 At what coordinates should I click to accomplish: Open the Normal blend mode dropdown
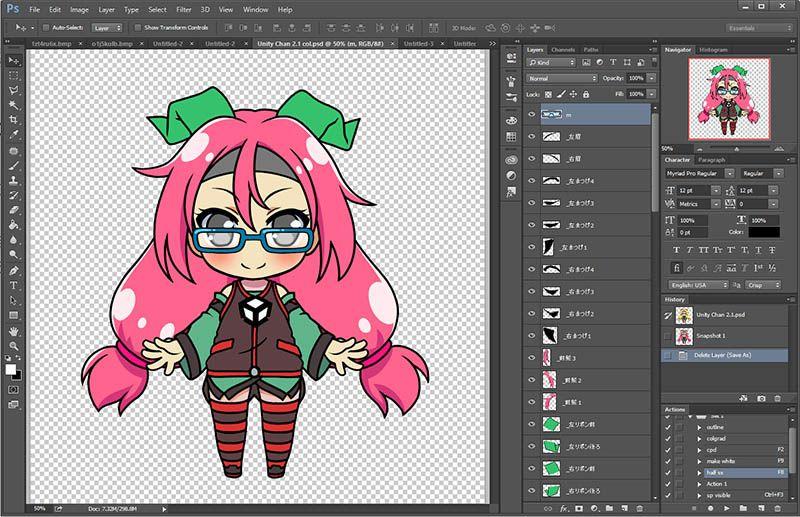point(561,79)
